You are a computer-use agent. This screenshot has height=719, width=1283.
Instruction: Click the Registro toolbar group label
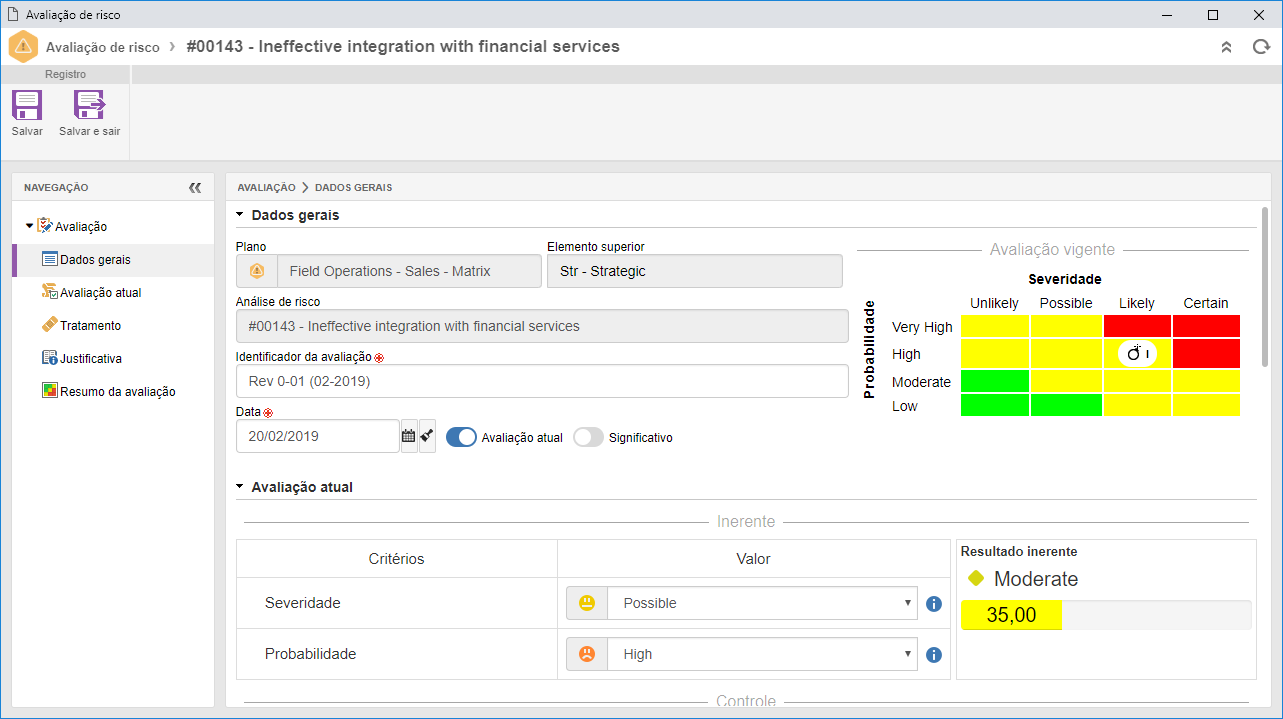[66, 74]
